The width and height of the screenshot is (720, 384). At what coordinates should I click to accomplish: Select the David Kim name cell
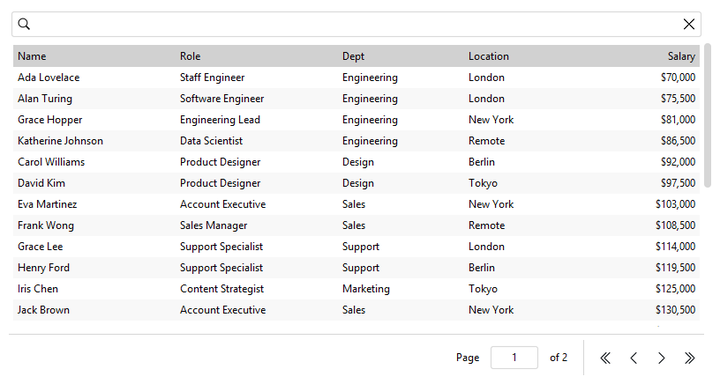tap(94, 183)
